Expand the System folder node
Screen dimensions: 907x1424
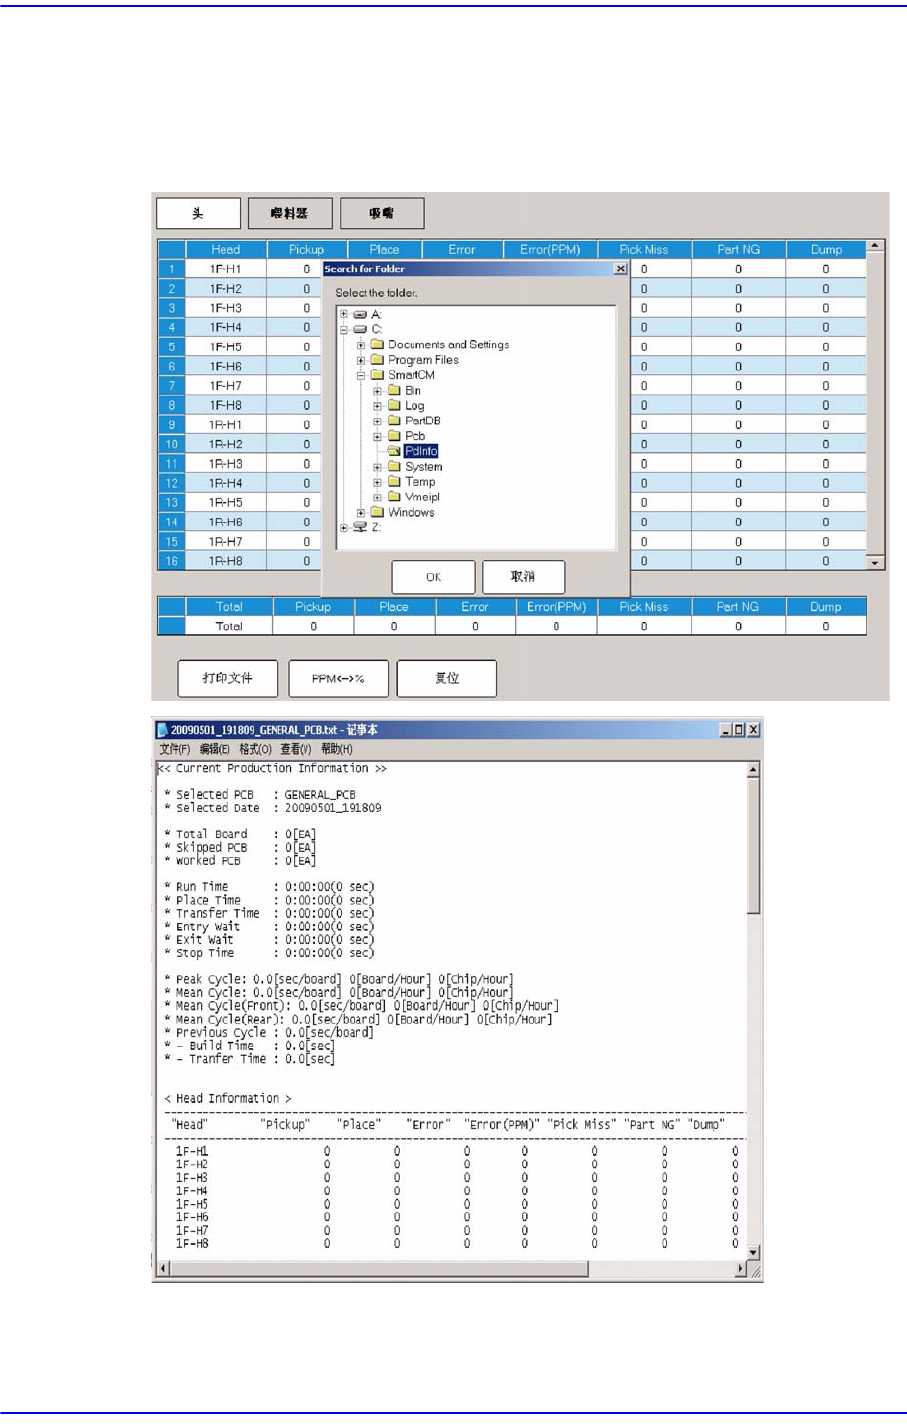click(x=378, y=467)
